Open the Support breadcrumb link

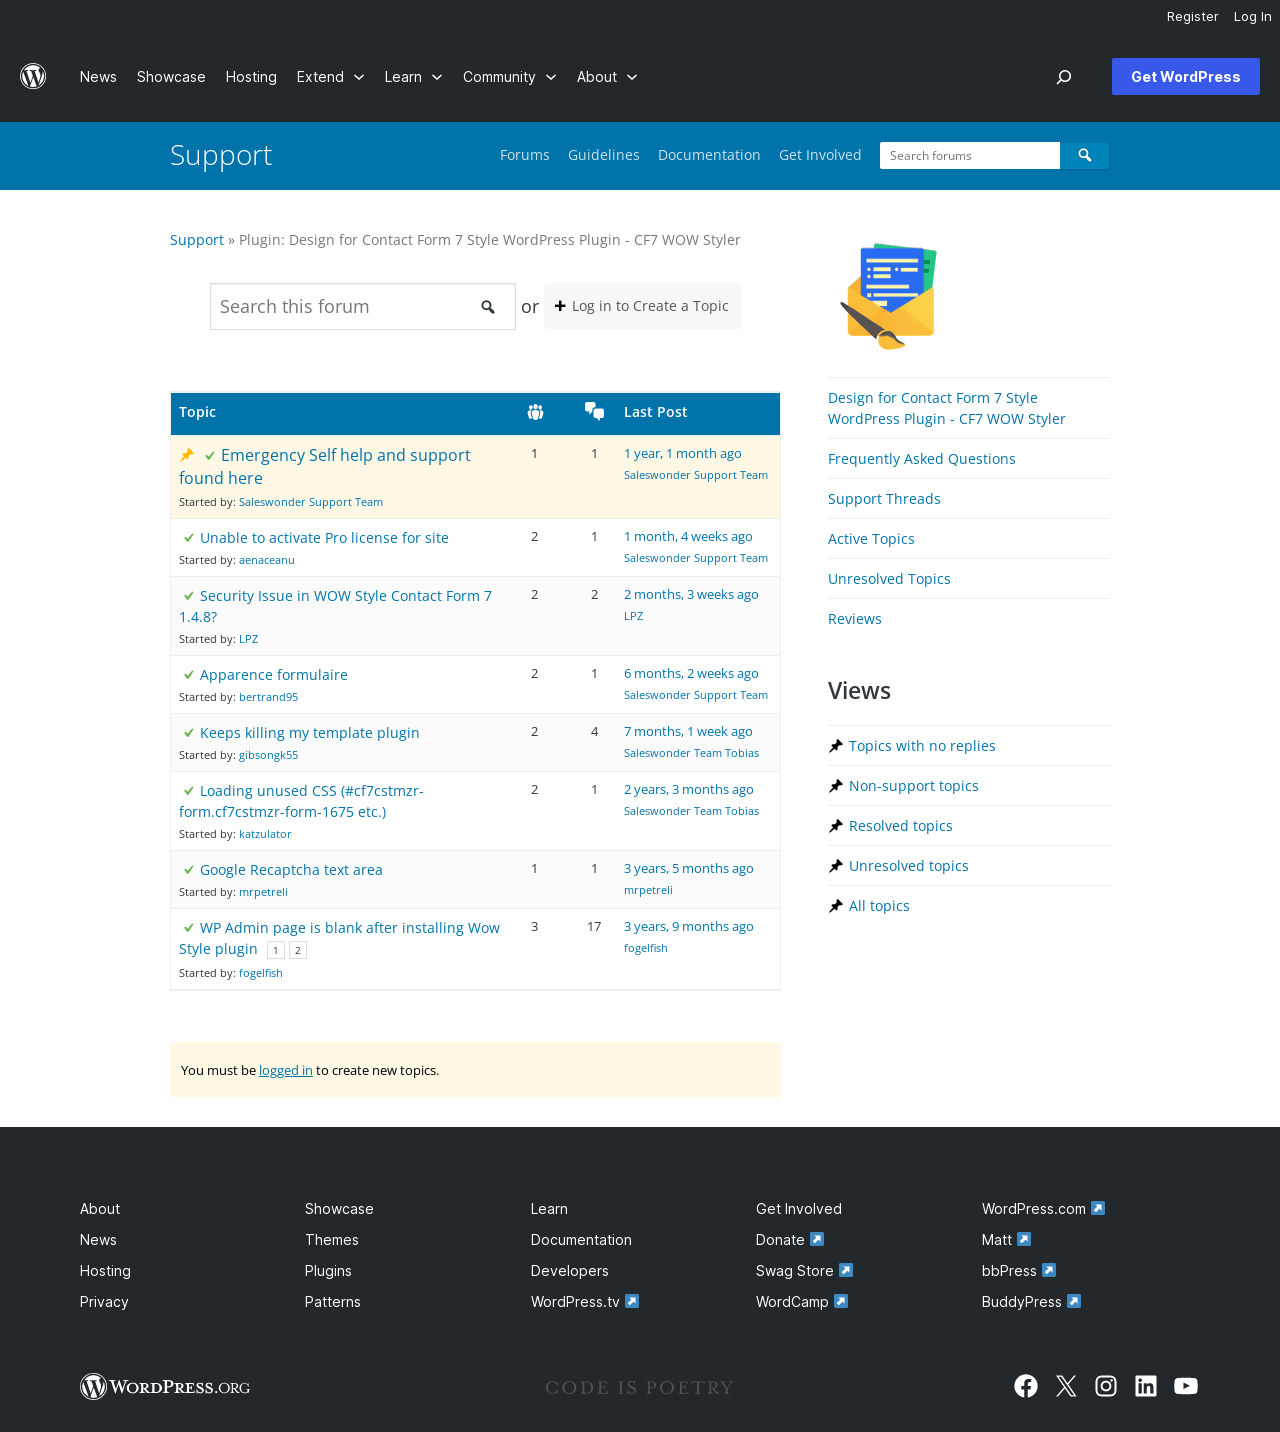[x=197, y=240]
